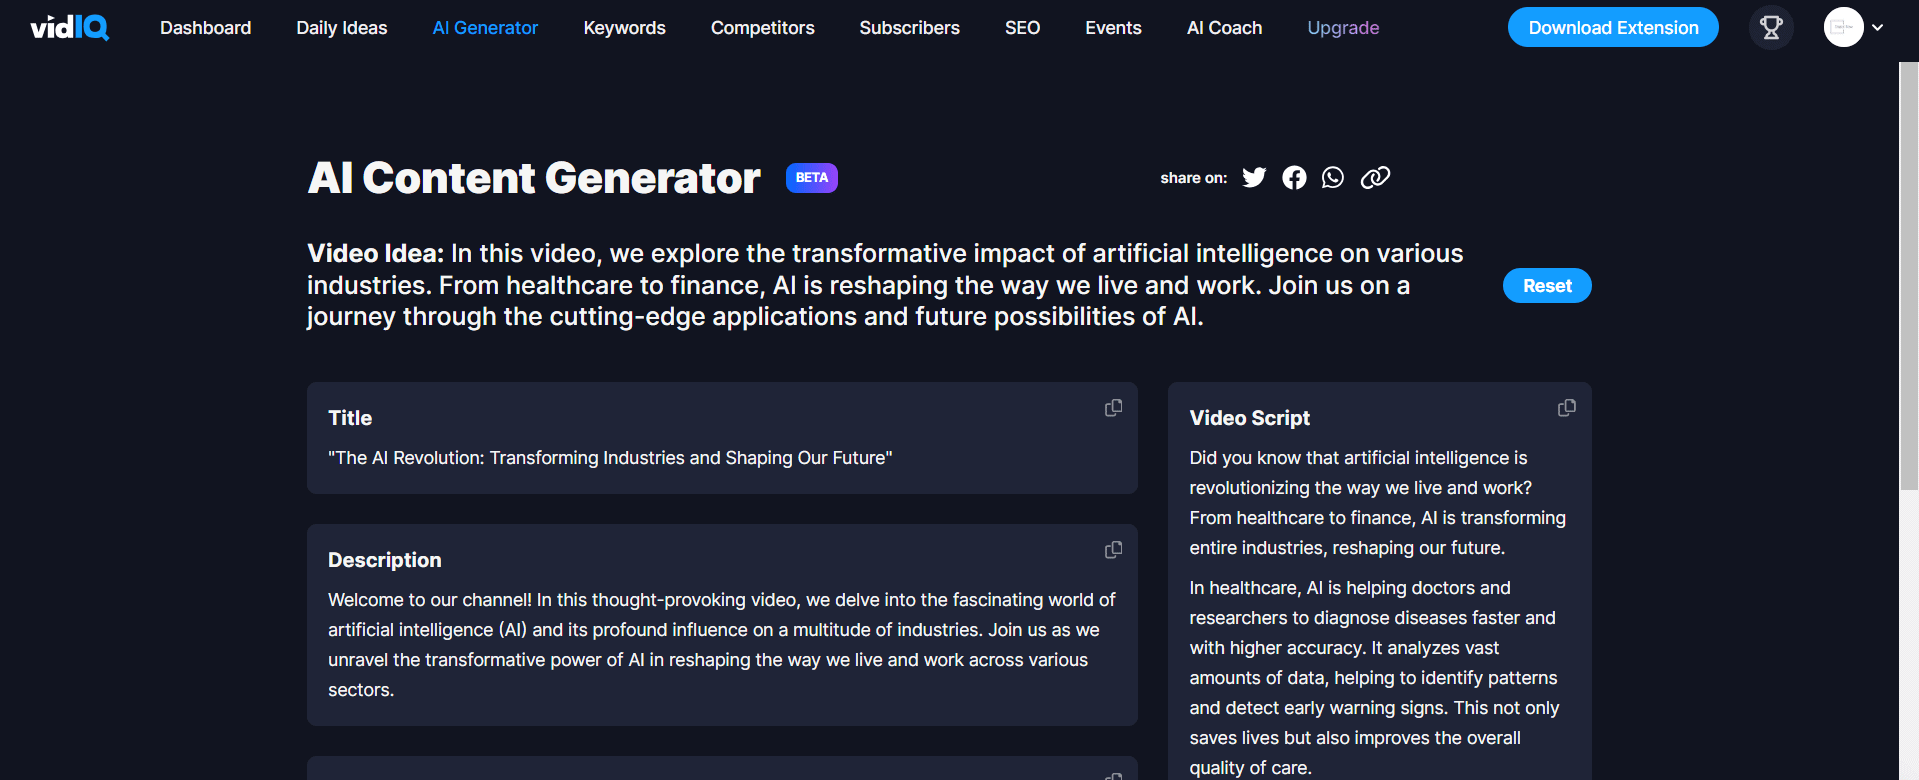Open AI Coach

[x=1225, y=28]
